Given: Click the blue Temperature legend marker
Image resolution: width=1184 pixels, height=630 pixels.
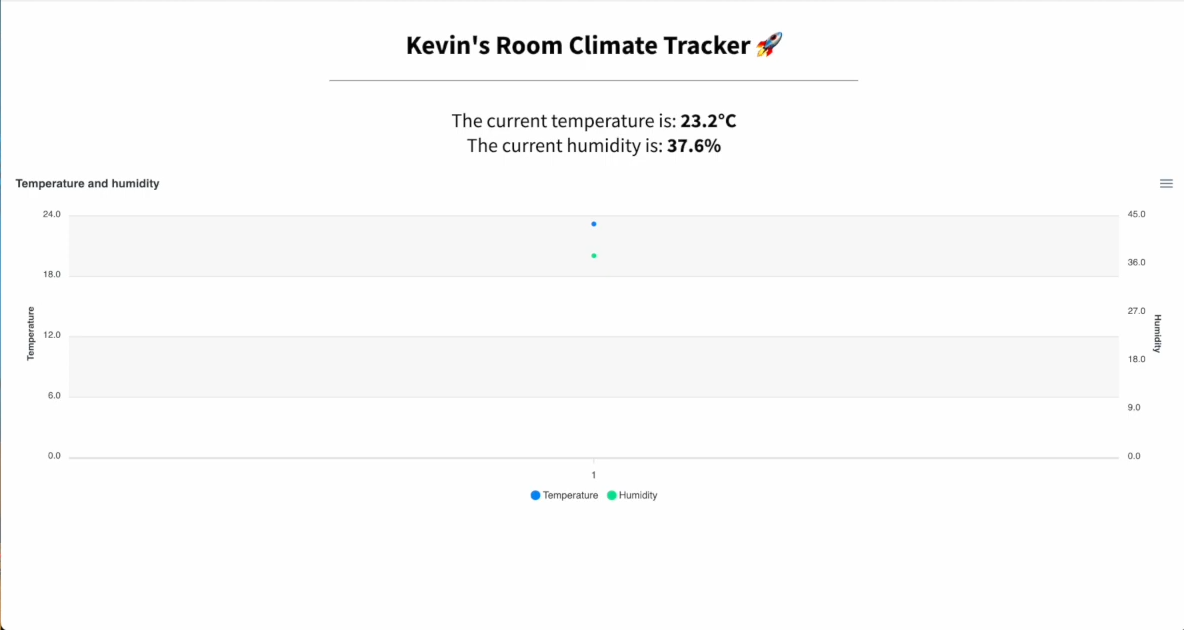Looking at the screenshot, I should [536, 495].
